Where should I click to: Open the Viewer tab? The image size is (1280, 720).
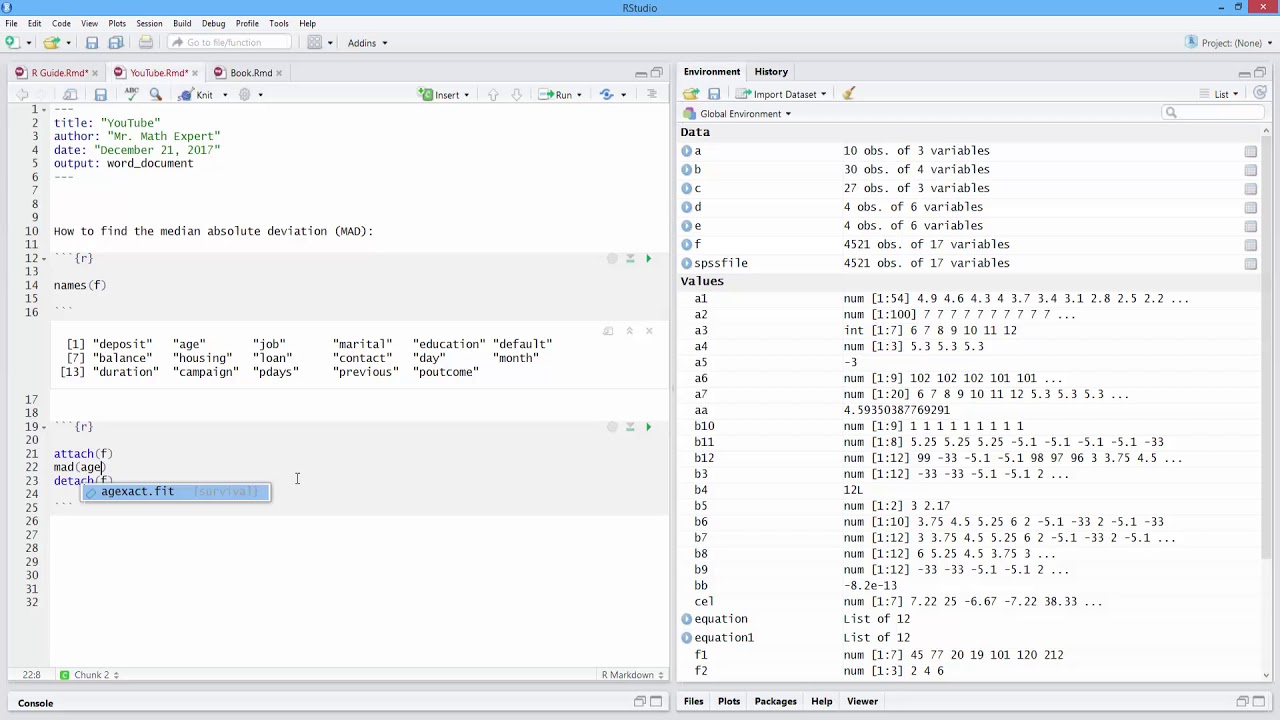(862, 701)
